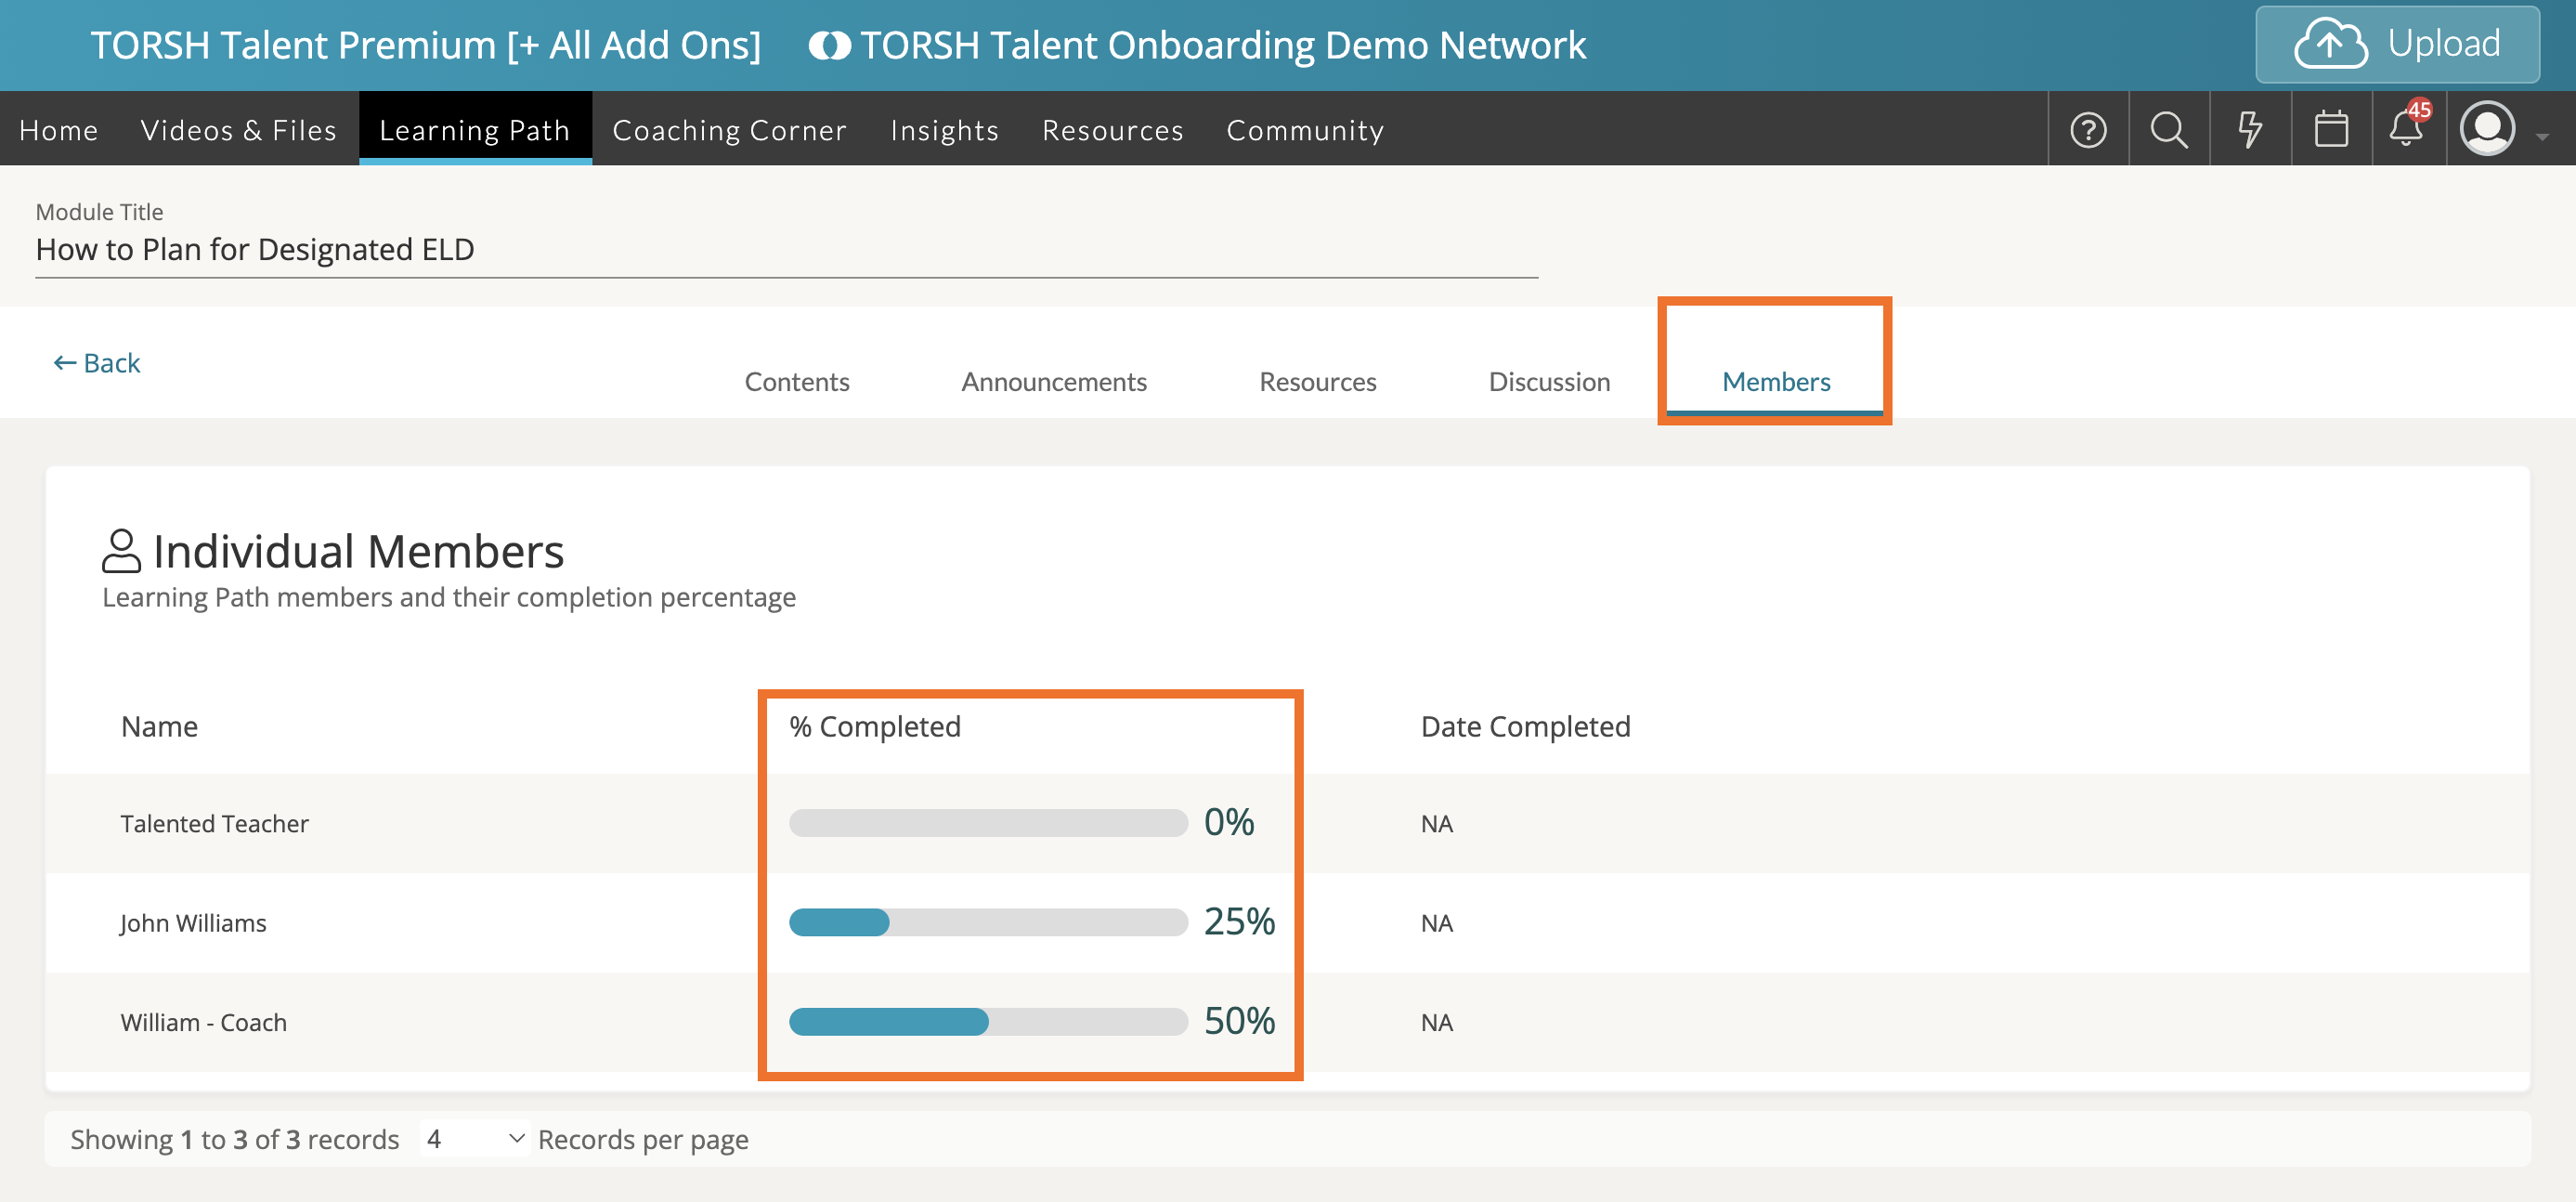The image size is (2576, 1202).
Task: Click the user profile avatar icon
Action: [x=2487, y=130]
